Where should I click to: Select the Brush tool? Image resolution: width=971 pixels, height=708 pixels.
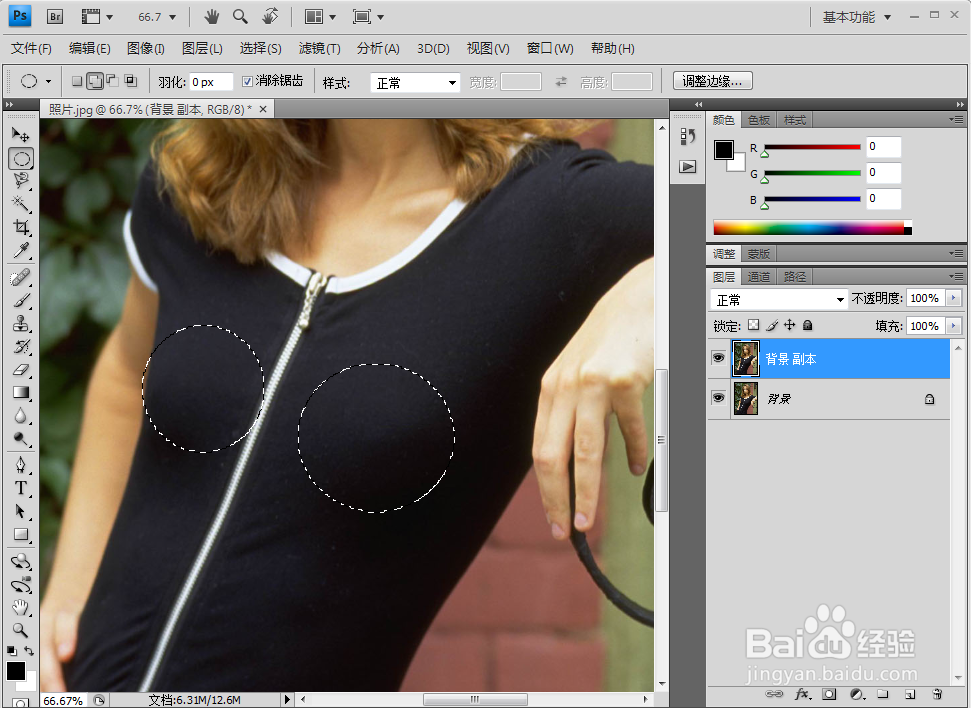point(20,300)
